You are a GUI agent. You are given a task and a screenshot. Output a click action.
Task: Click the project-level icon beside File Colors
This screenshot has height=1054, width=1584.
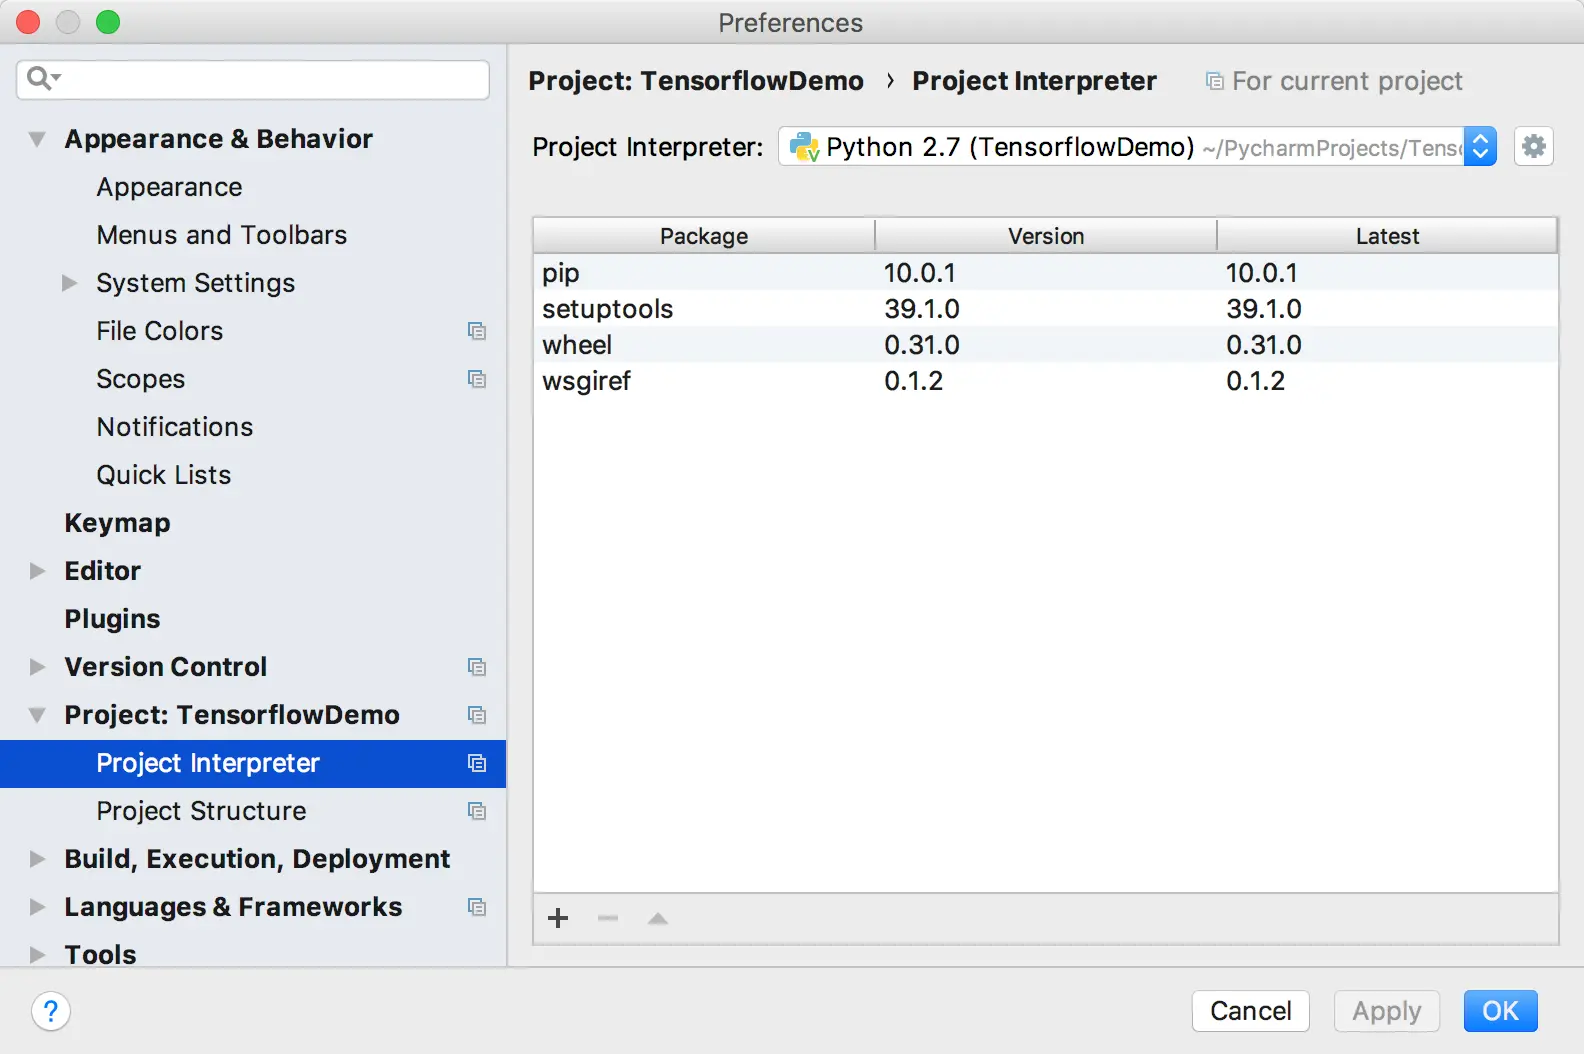click(477, 331)
